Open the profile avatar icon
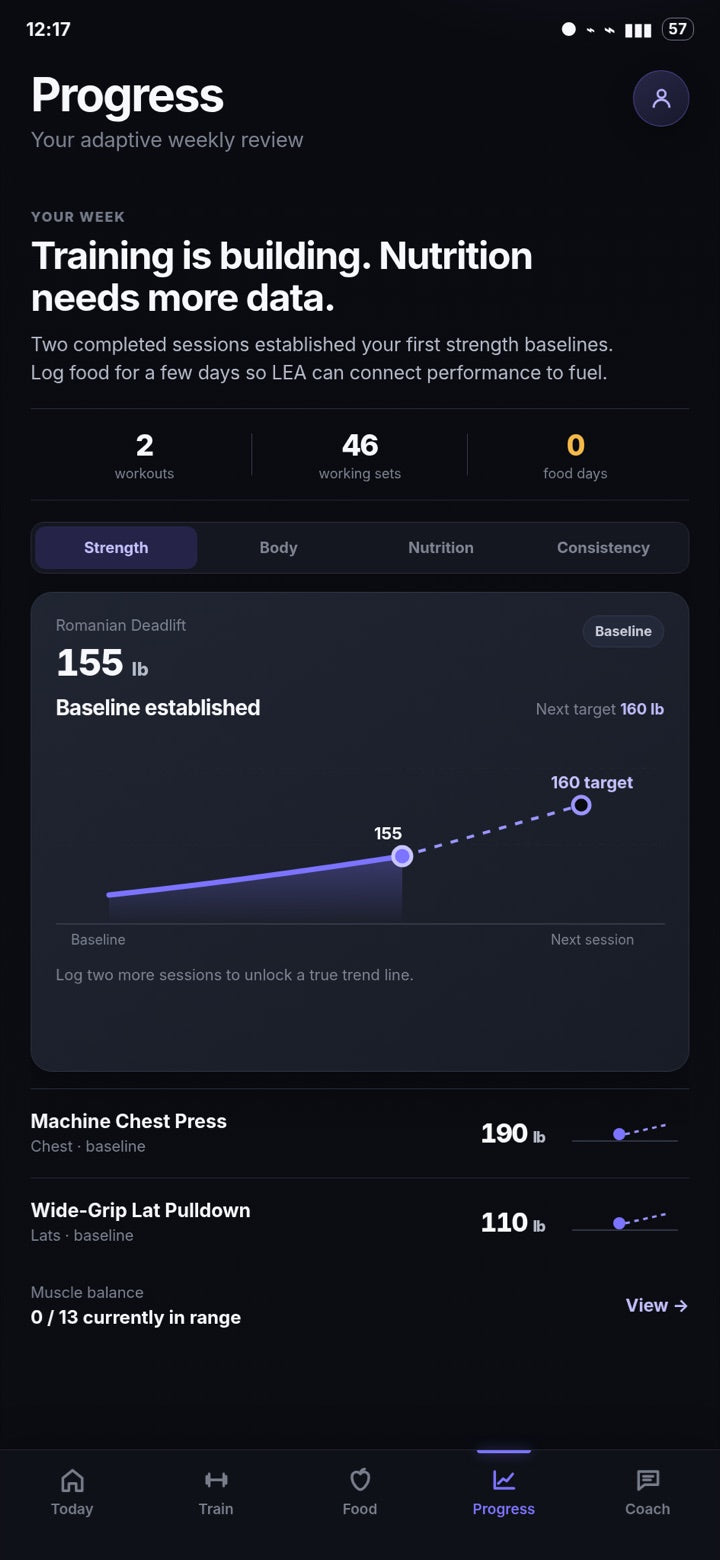The width and height of the screenshot is (720, 1560). point(661,98)
